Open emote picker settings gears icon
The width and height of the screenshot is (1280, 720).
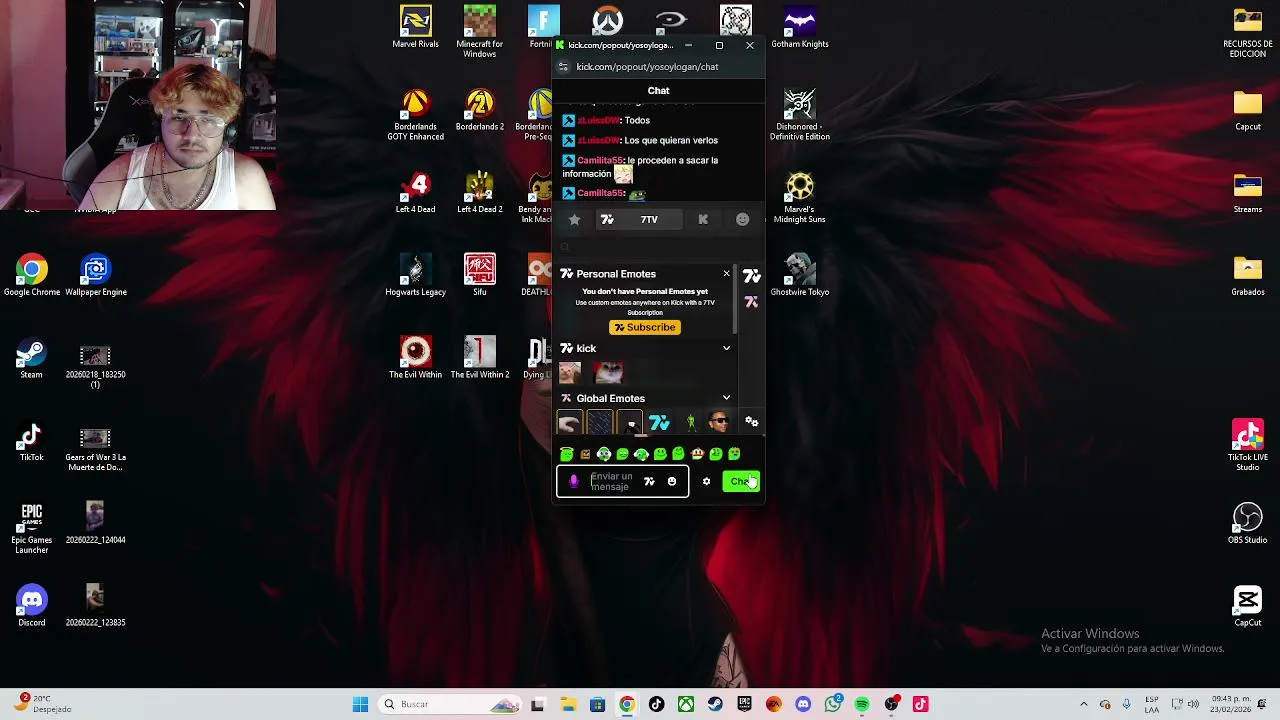(x=752, y=422)
